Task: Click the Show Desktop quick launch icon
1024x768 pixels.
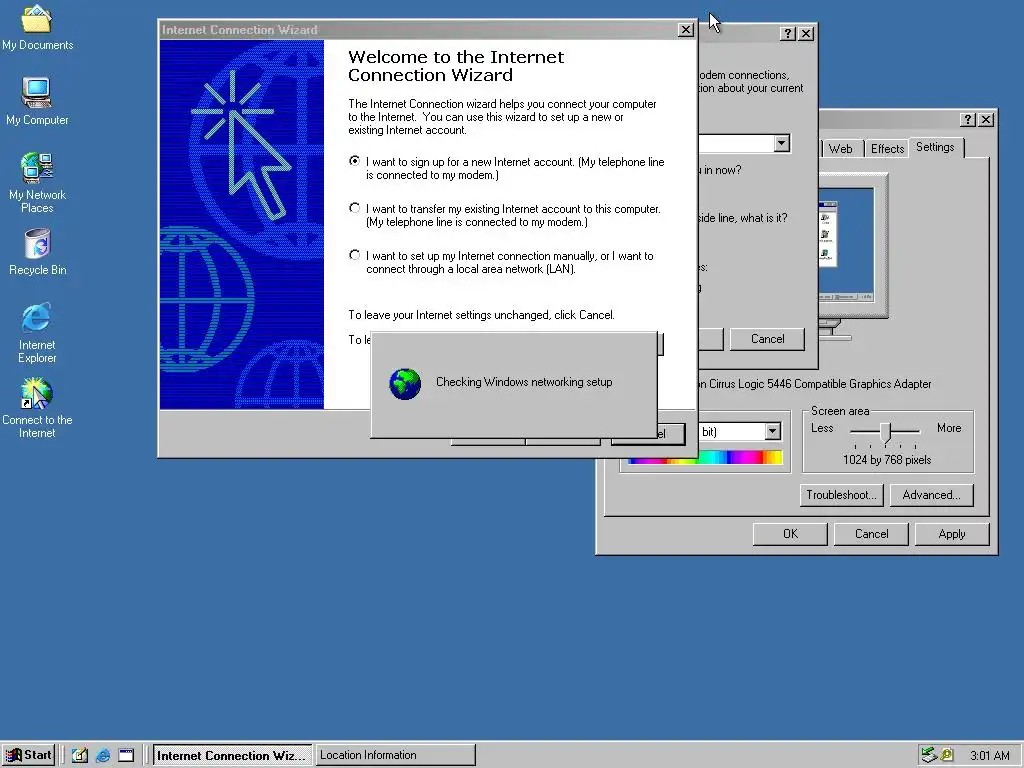Action: pyautogui.click(x=80, y=756)
